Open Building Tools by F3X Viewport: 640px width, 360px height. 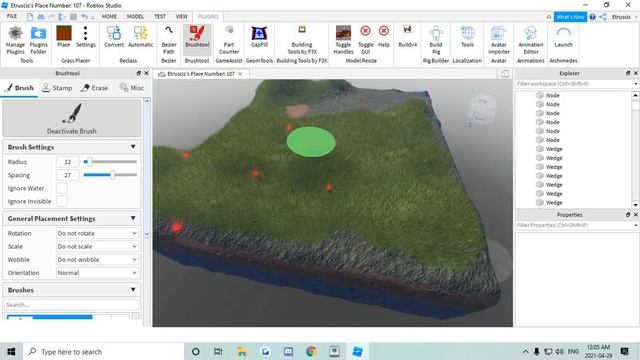pos(302,40)
